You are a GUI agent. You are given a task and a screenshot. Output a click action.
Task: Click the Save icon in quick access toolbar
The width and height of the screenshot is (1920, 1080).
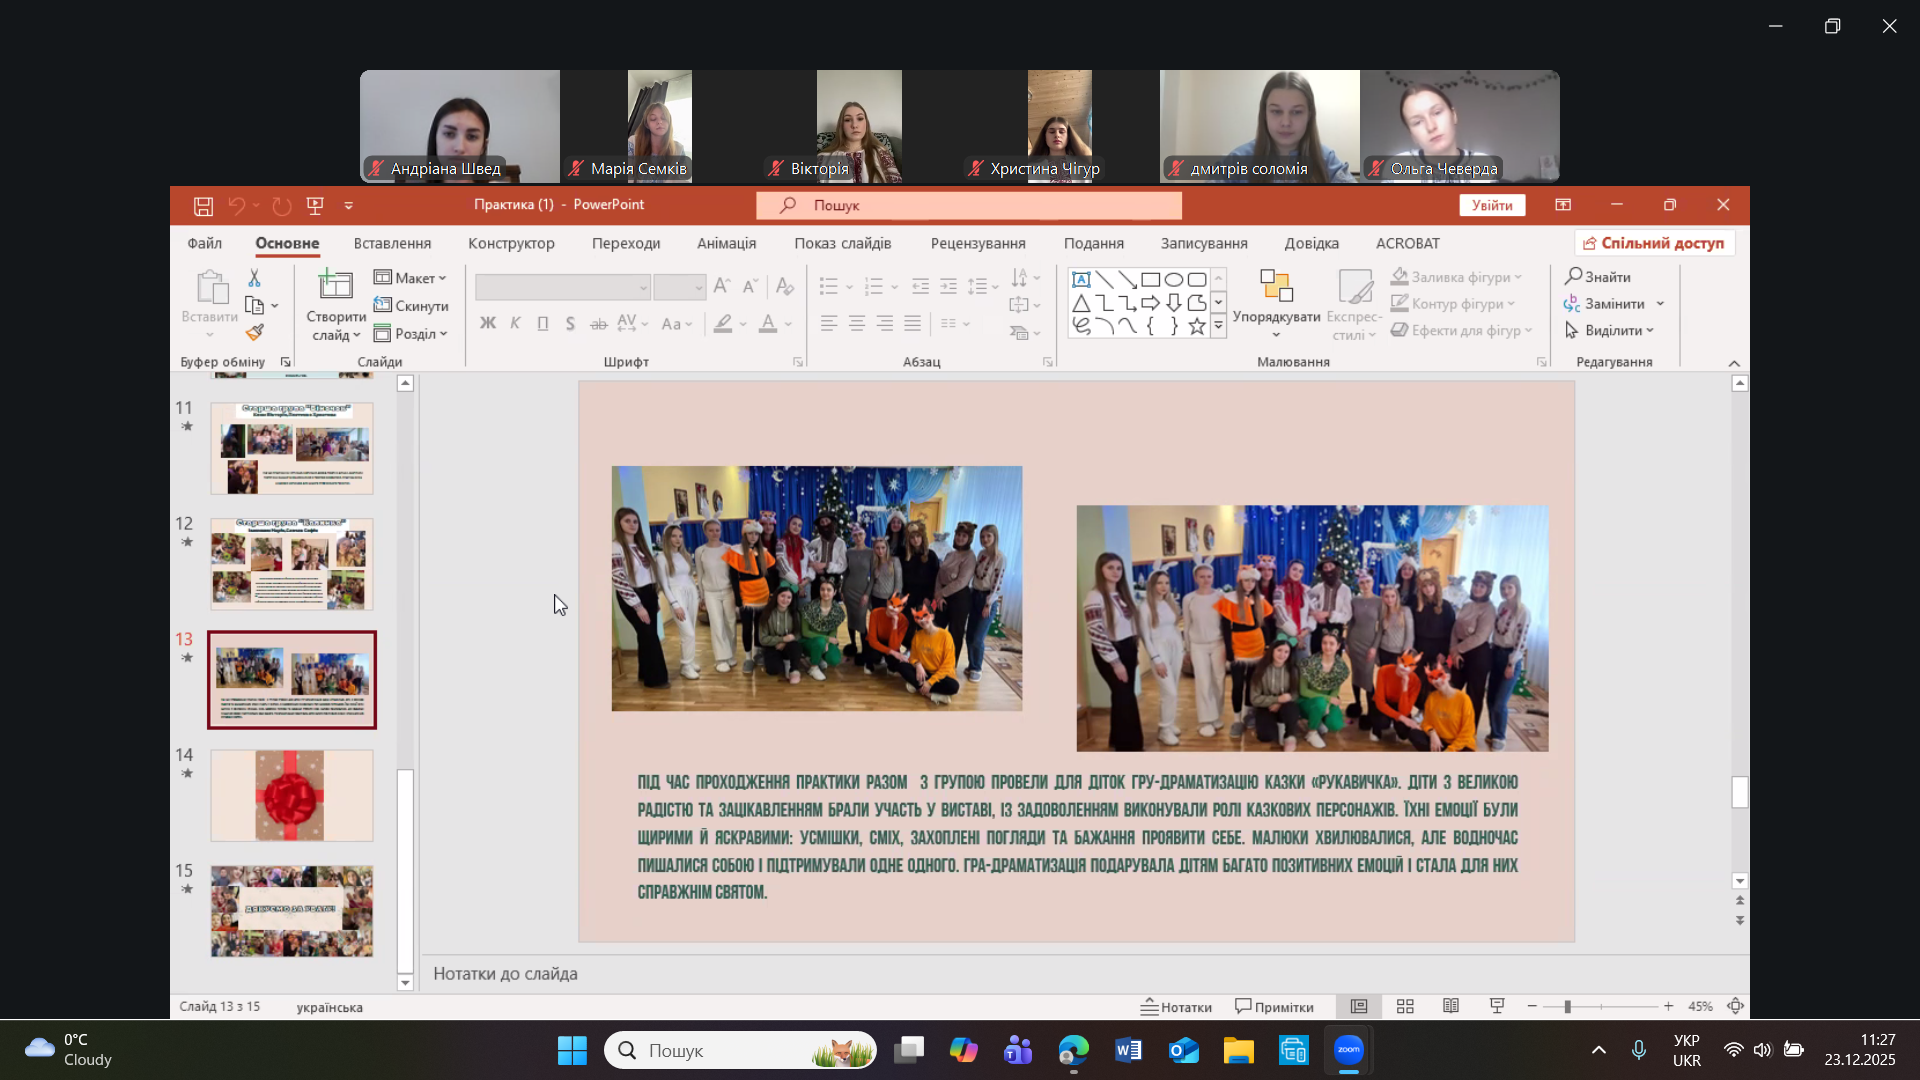pos(203,206)
